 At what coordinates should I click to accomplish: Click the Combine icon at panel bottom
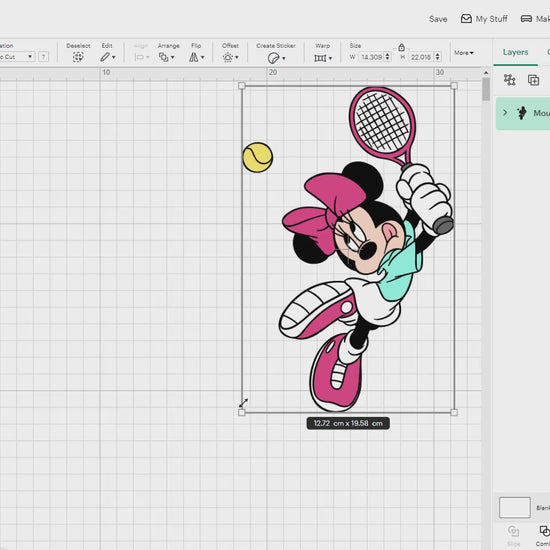pos(544,531)
